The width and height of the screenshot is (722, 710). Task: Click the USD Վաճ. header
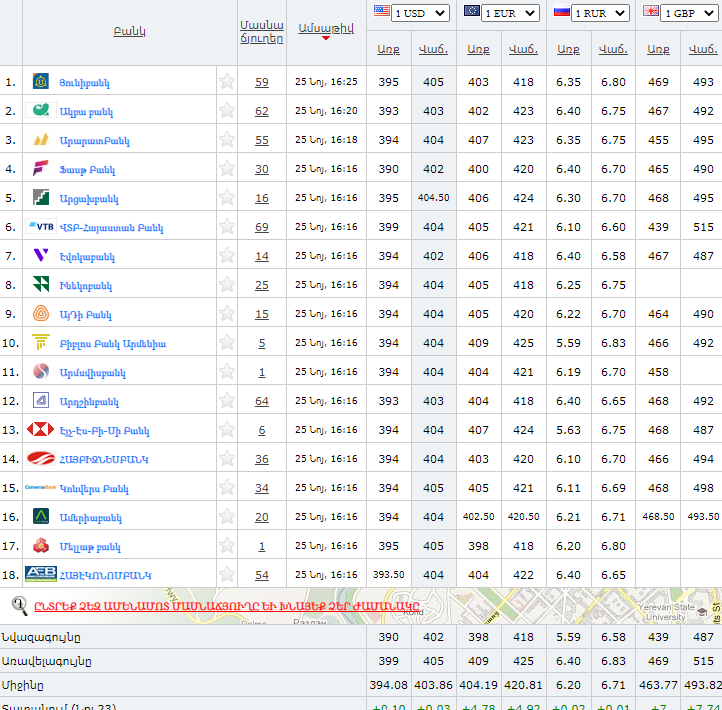tap(433, 49)
